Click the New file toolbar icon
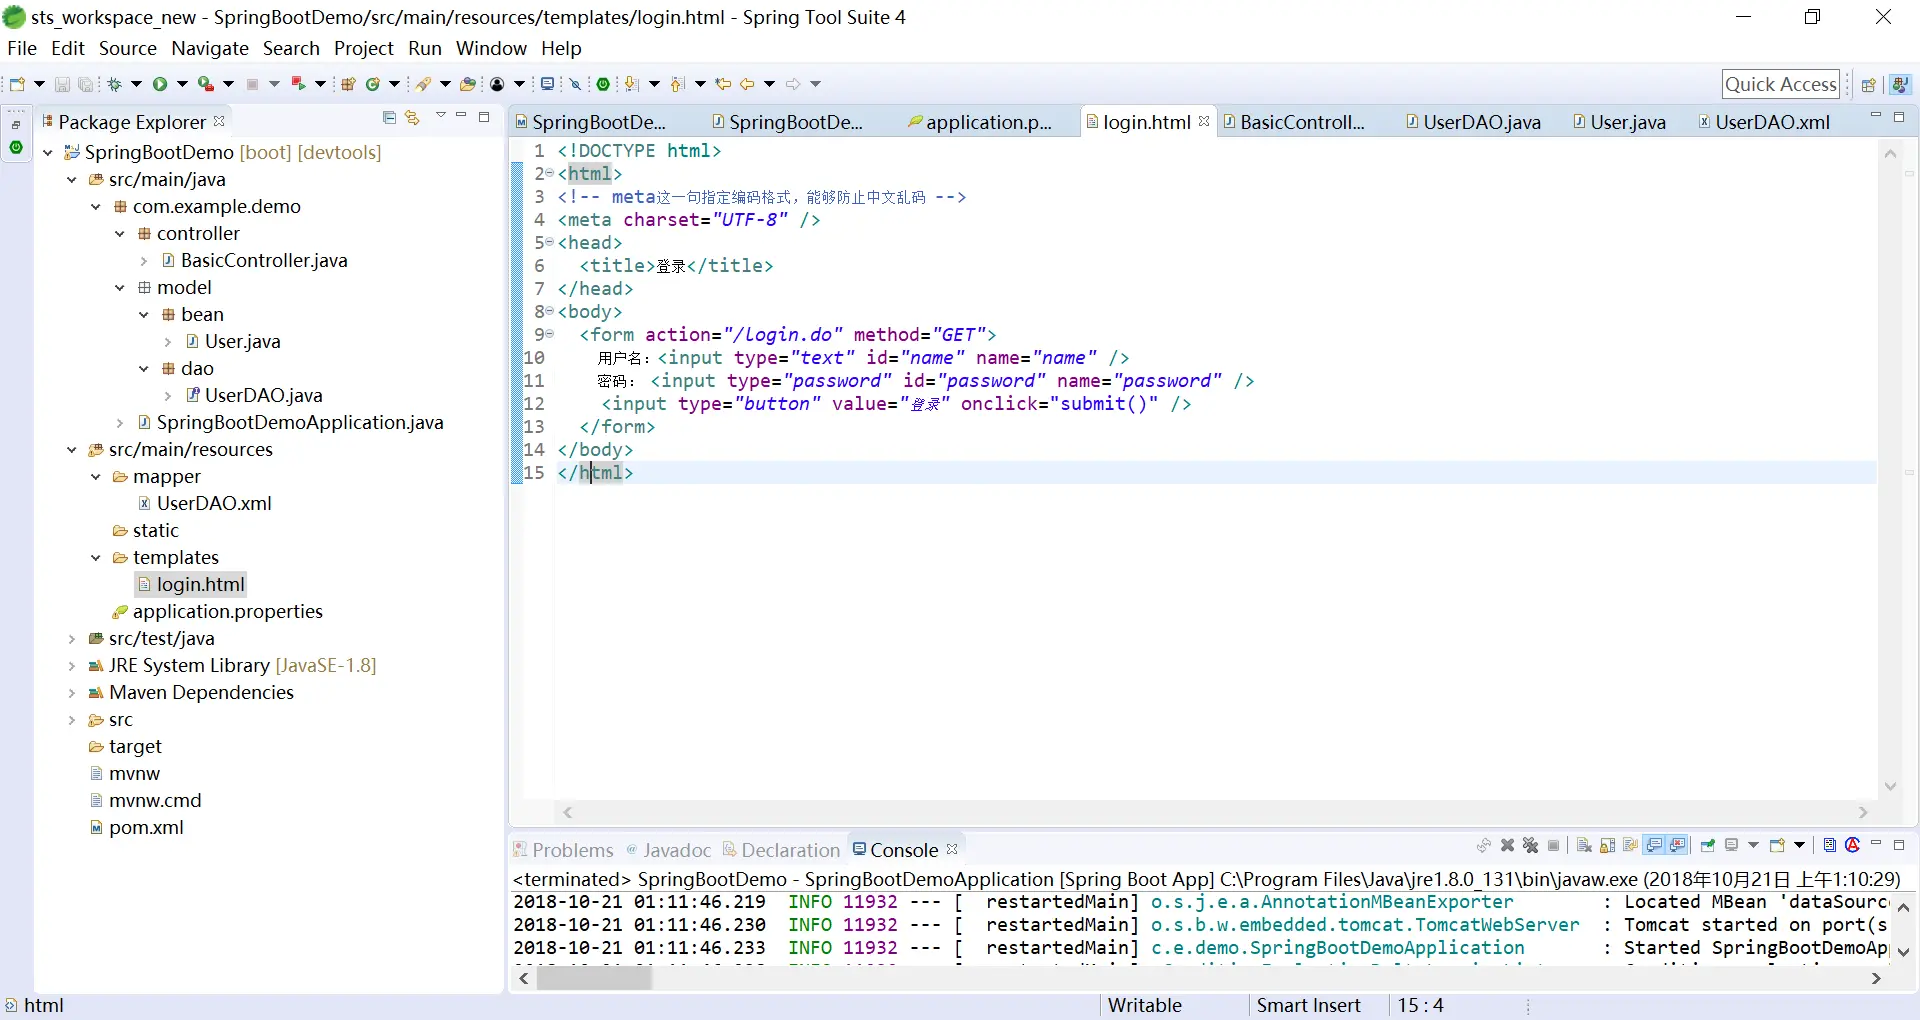Image resolution: width=1920 pixels, height=1020 pixels. [x=17, y=84]
